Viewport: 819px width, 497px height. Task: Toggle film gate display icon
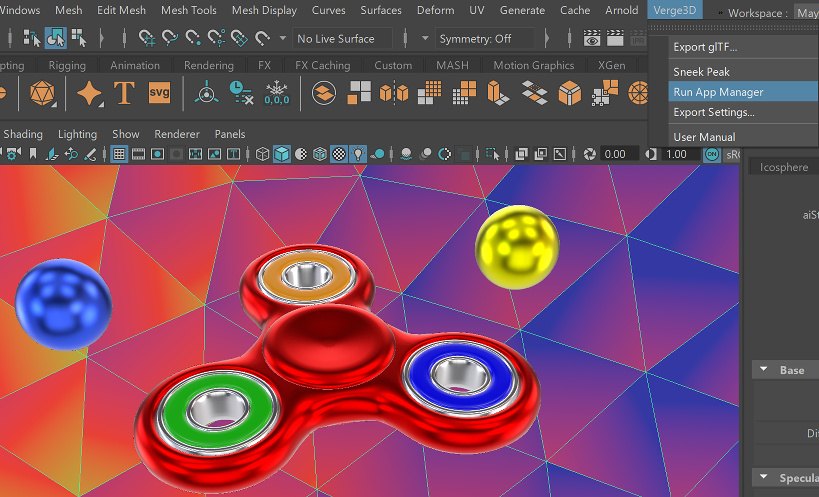(138, 154)
